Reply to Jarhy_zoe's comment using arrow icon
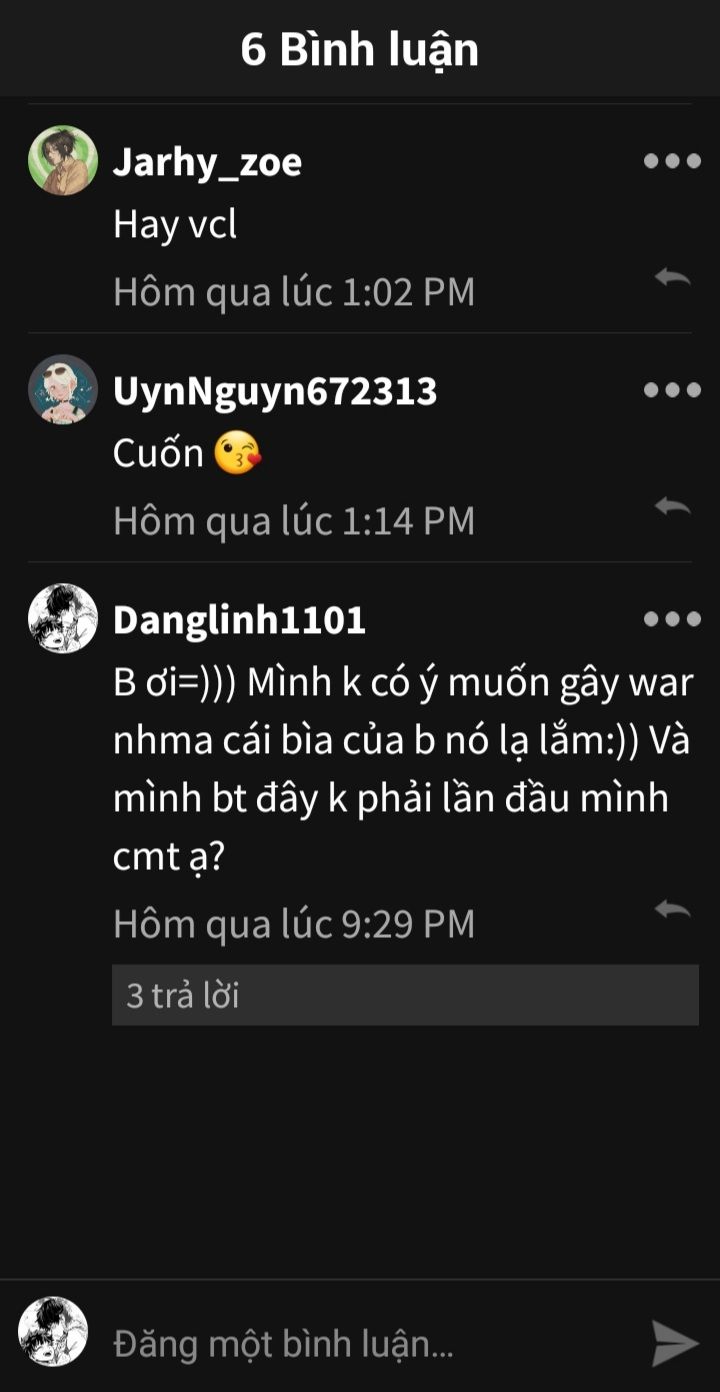 [673, 278]
